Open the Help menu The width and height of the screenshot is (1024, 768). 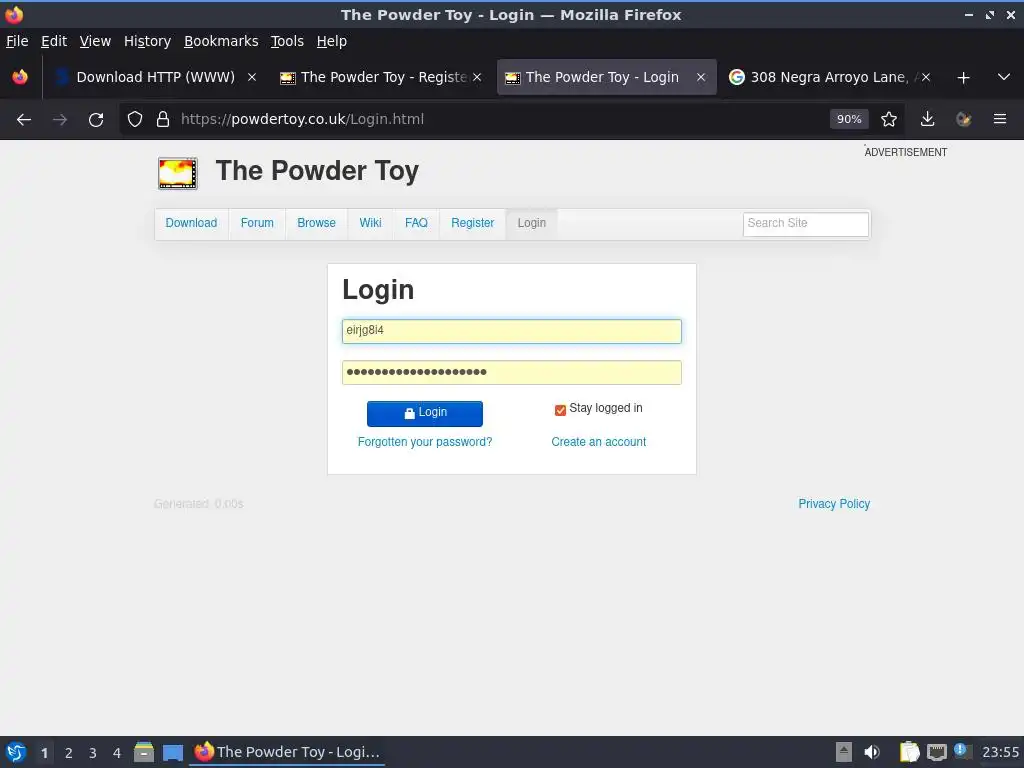click(x=332, y=41)
